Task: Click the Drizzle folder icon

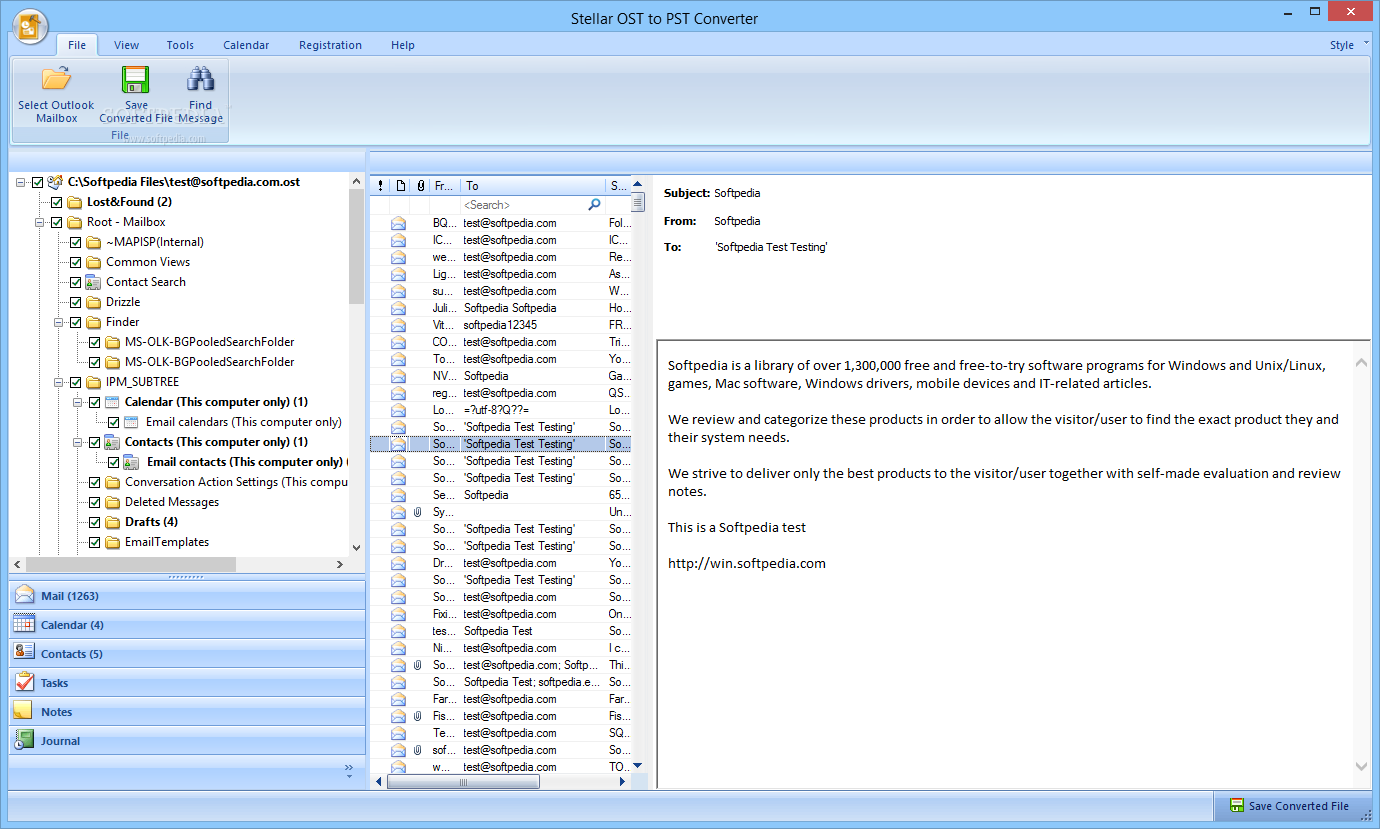Action: pos(94,302)
